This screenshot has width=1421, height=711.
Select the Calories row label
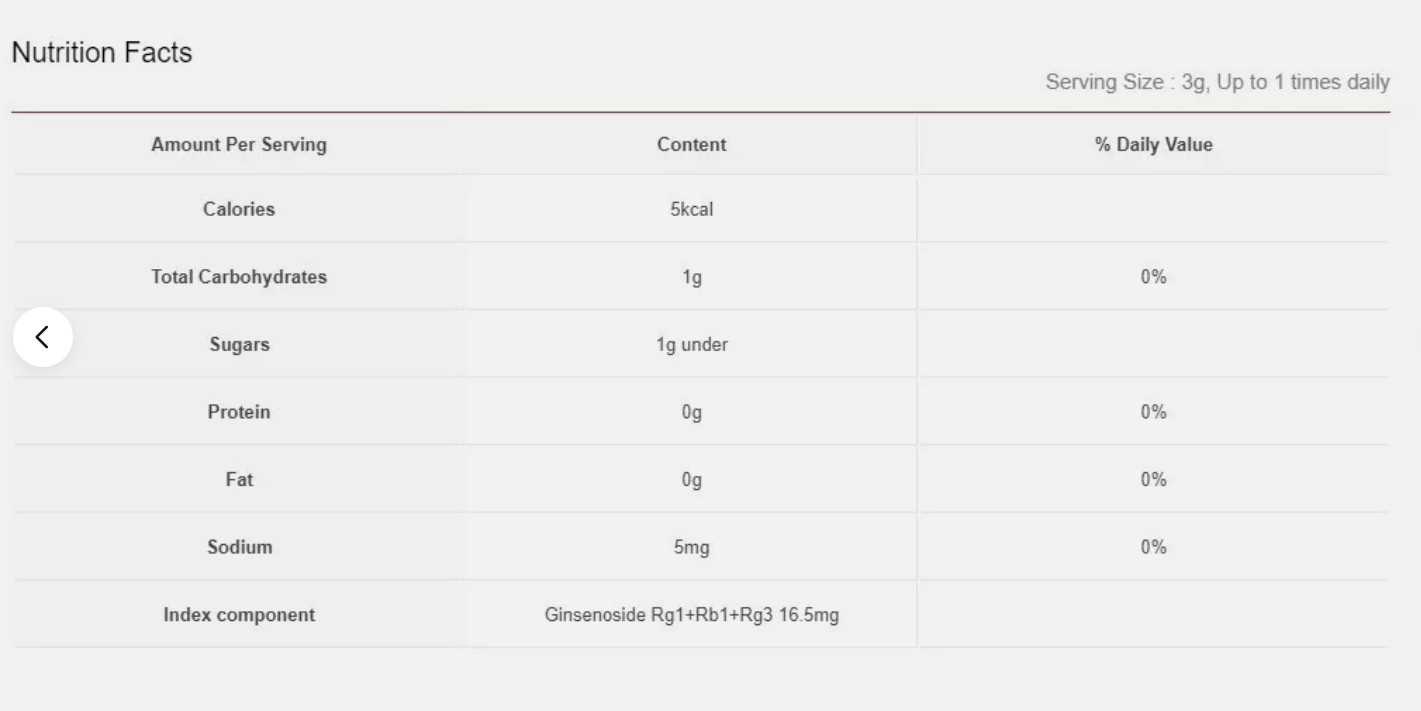[x=239, y=210]
